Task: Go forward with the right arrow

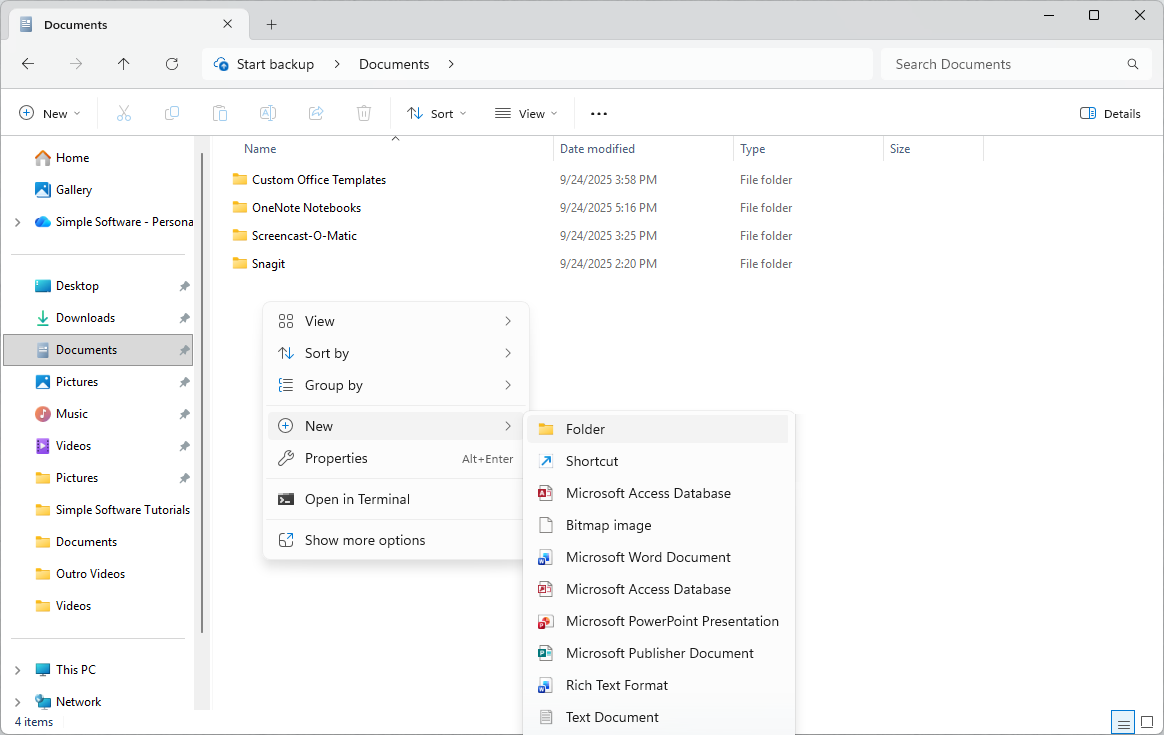Action: (x=76, y=64)
